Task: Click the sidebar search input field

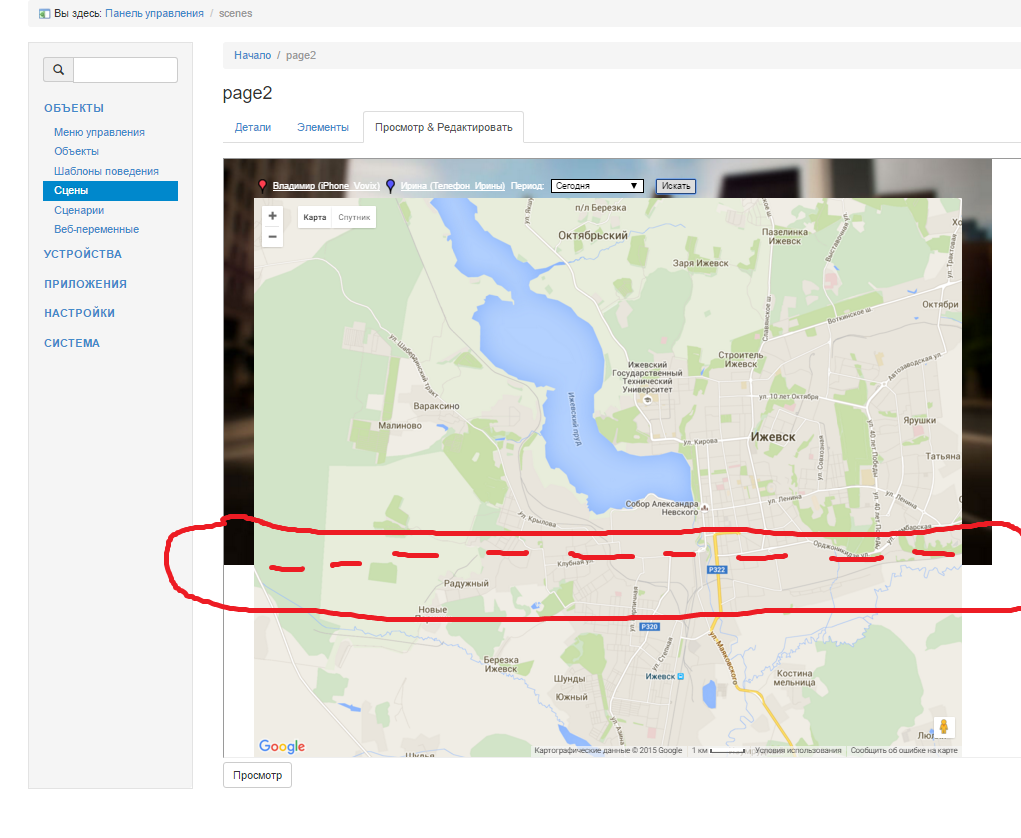Action: click(125, 70)
